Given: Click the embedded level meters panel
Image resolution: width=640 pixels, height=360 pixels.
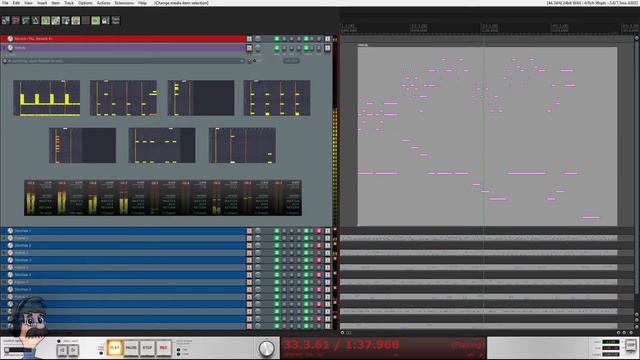Looking at the screenshot, I should (x=163, y=198).
